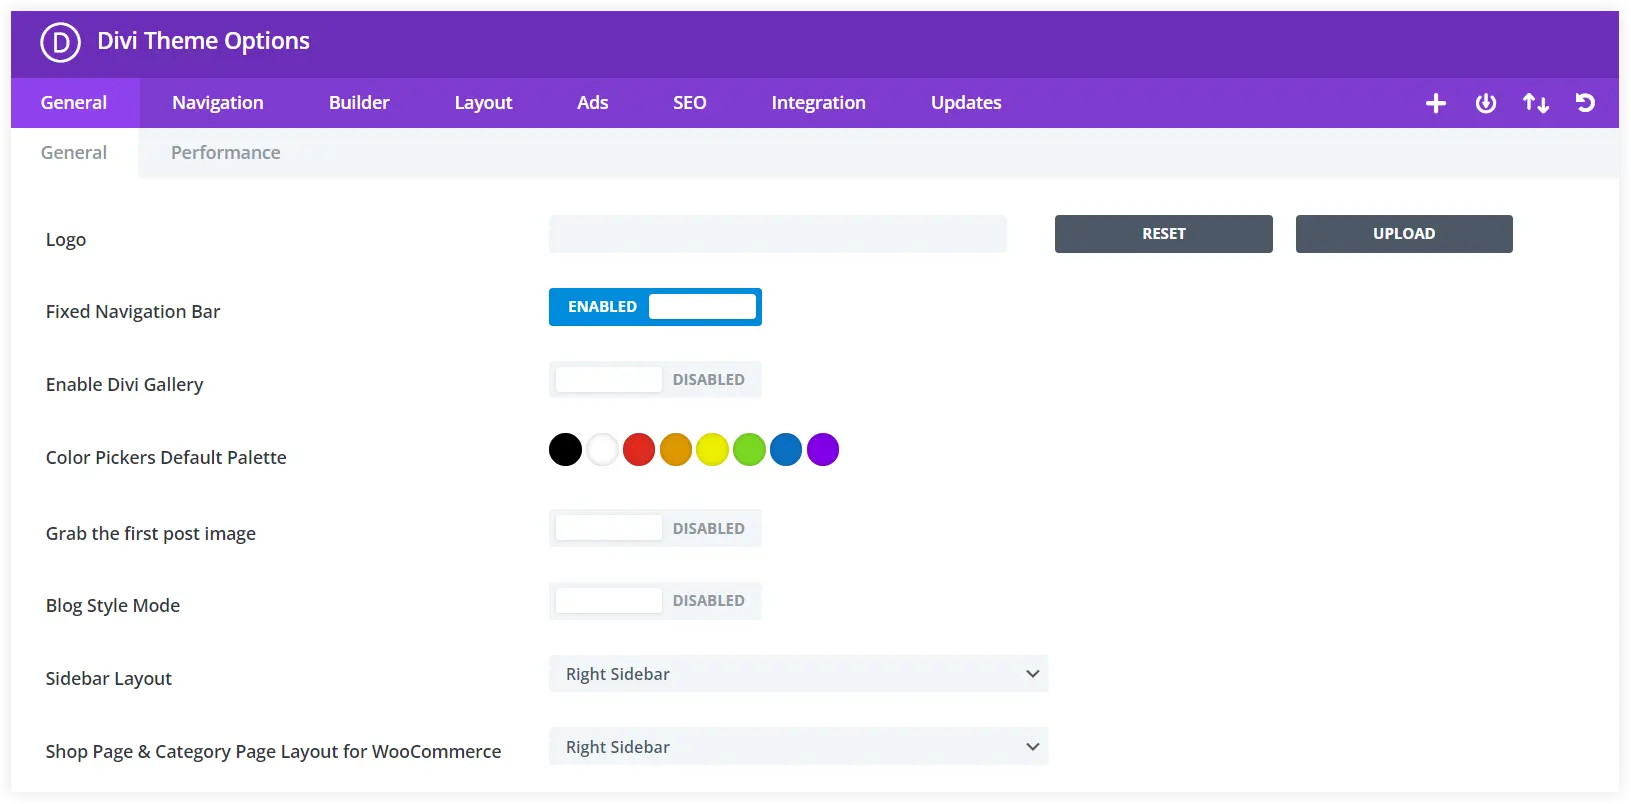Screen dimensions: 1631x804
Task: Disable the Fixed Navigation Bar toggle
Action: coord(655,307)
